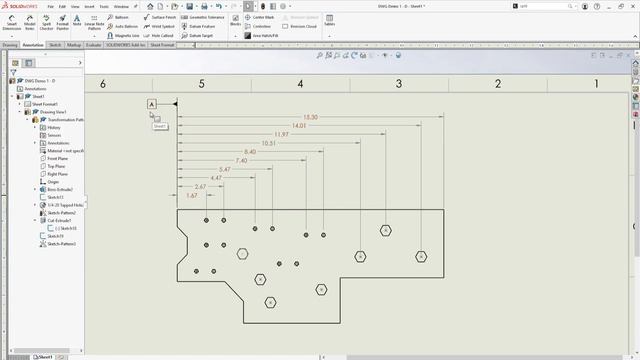Open the Appearances task pane icon
Image resolution: width=640 pixels, height=360 pixels.
(x=636, y=97)
